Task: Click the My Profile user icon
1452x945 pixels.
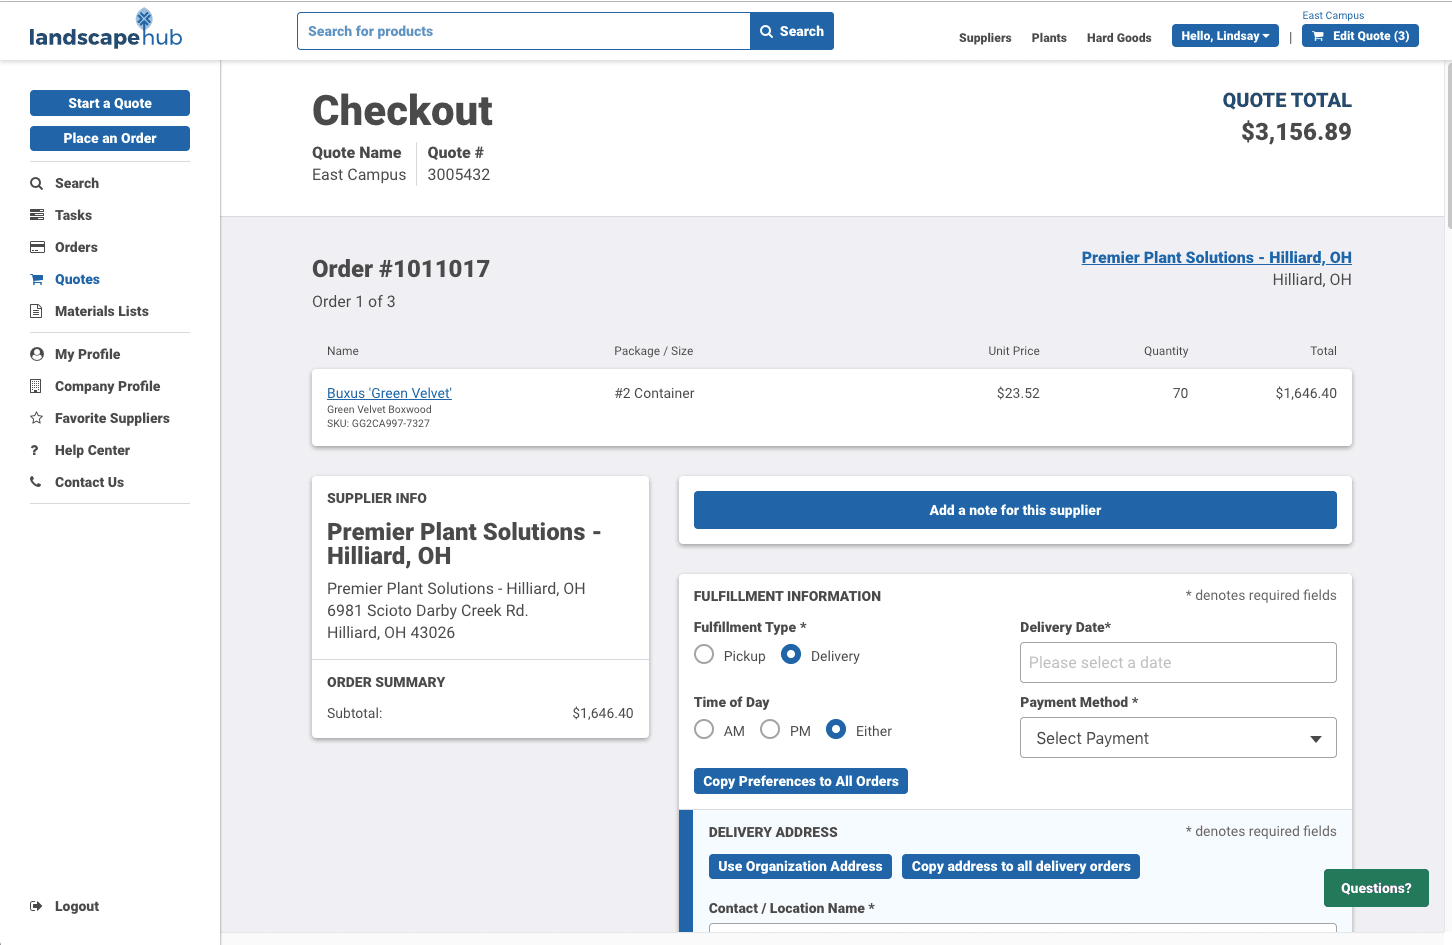Action: click(37, 354)
